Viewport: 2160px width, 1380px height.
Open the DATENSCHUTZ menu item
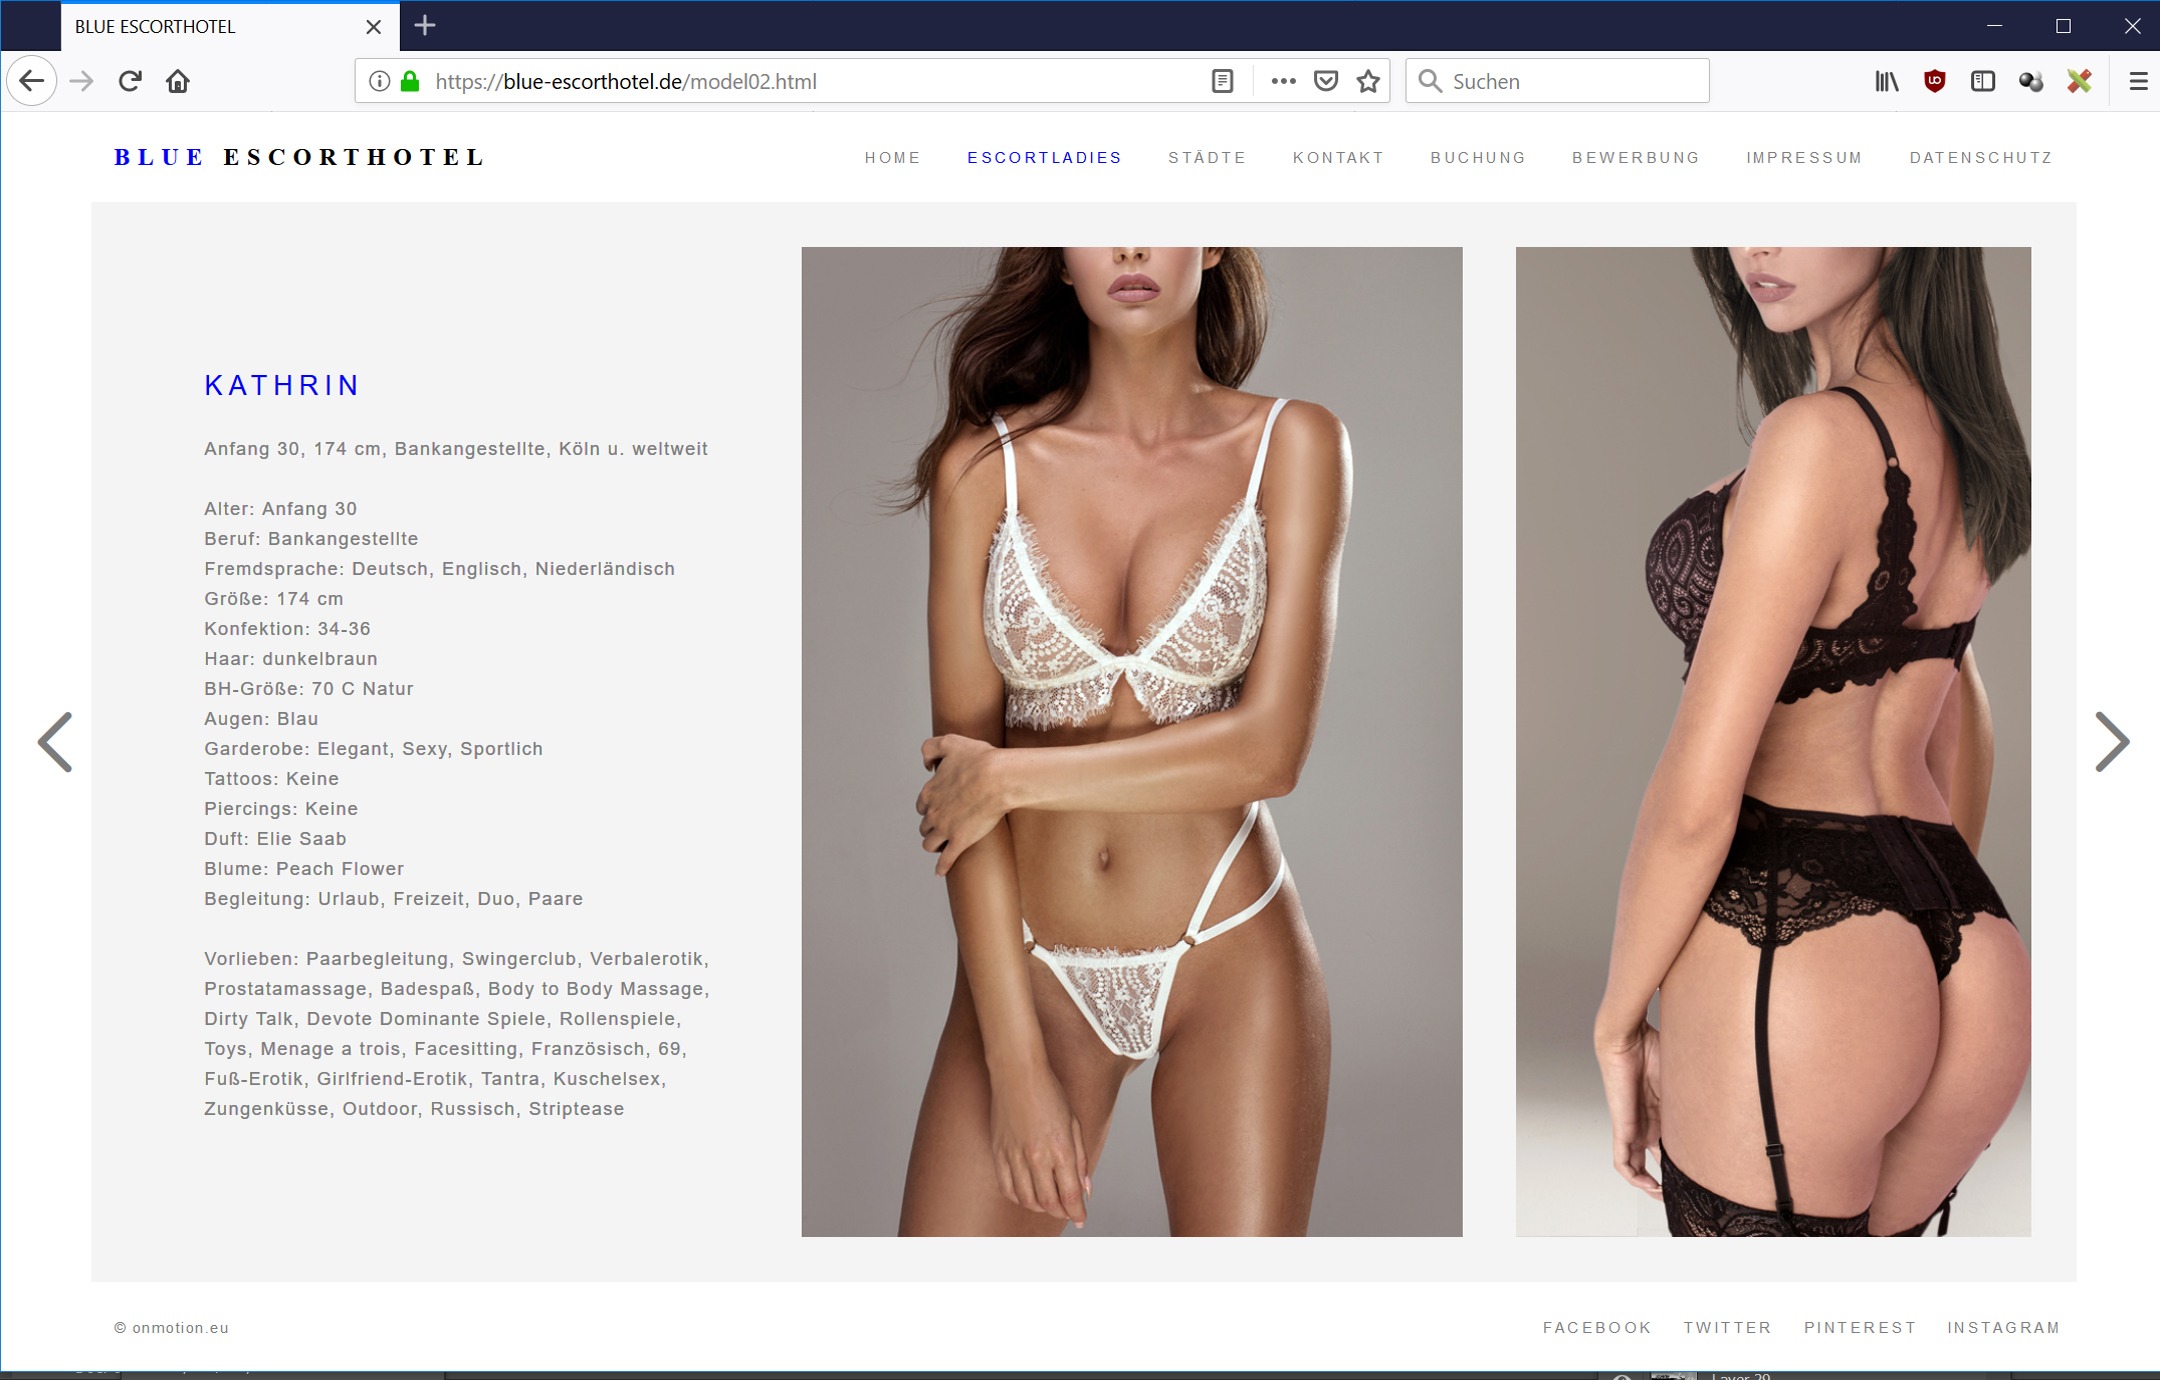click(x=1980, y=158)
